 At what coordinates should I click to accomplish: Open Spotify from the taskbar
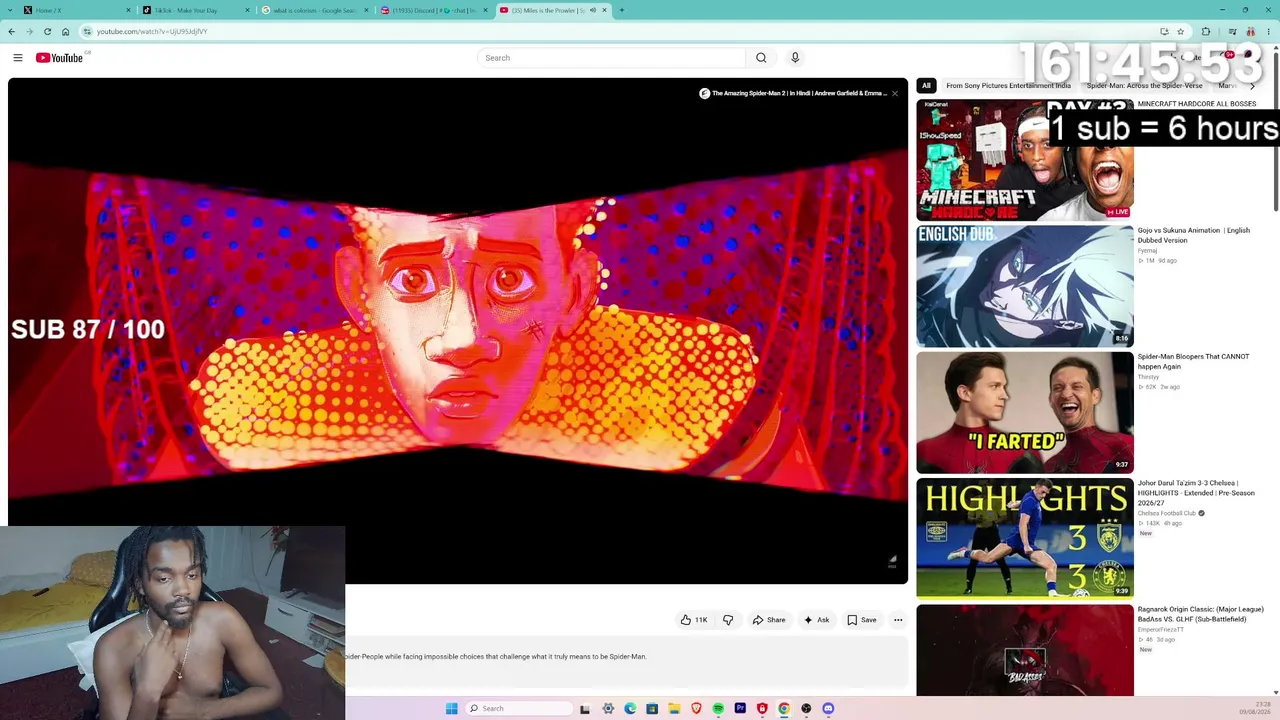718,708
